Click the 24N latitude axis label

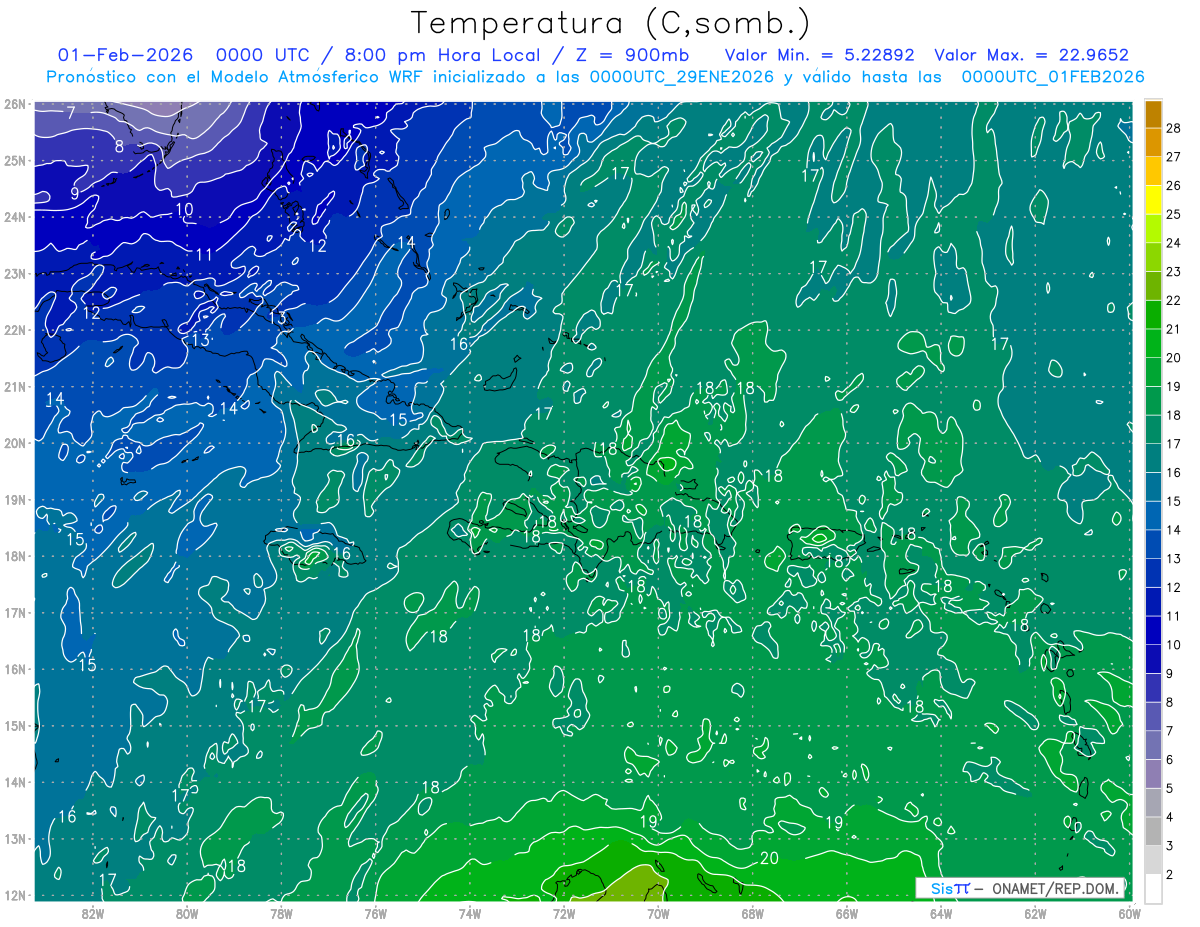[15, 217]
